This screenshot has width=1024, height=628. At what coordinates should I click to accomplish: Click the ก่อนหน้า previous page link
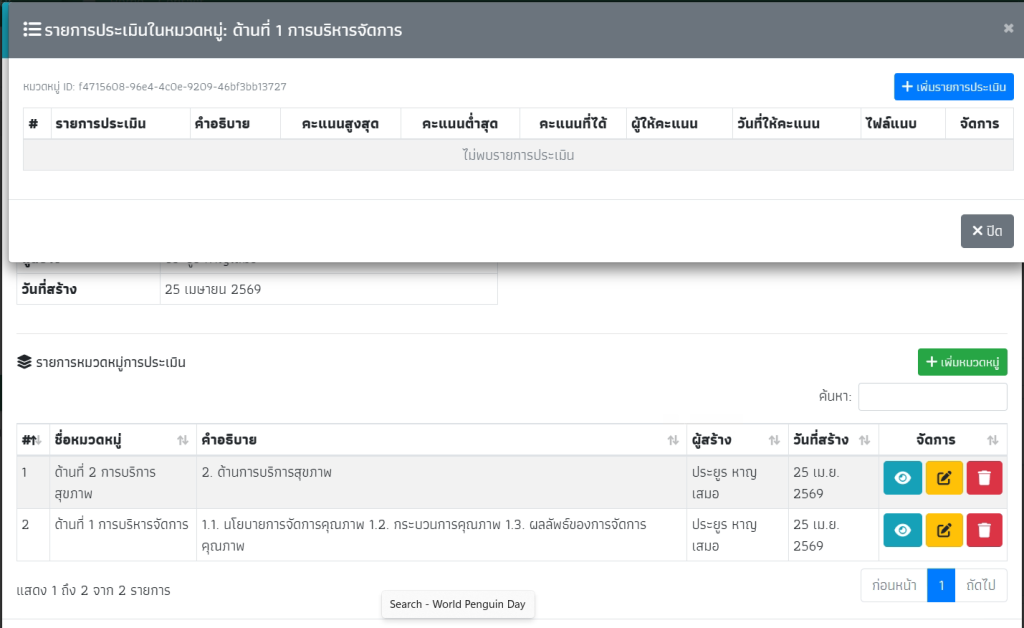tap(894, 586)
